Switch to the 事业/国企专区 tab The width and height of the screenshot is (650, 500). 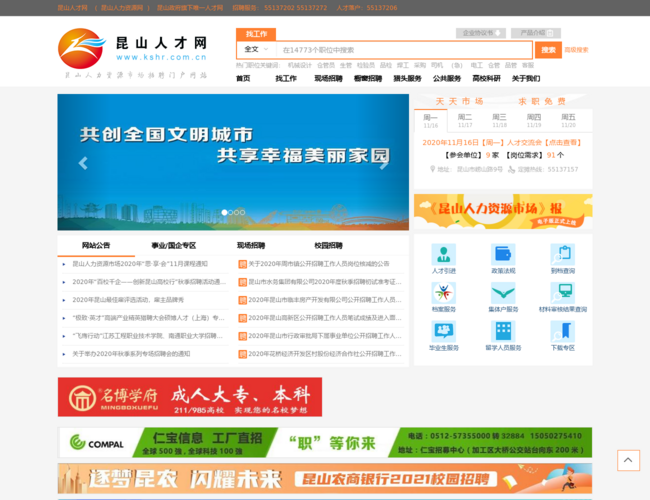tap(174, 245)
